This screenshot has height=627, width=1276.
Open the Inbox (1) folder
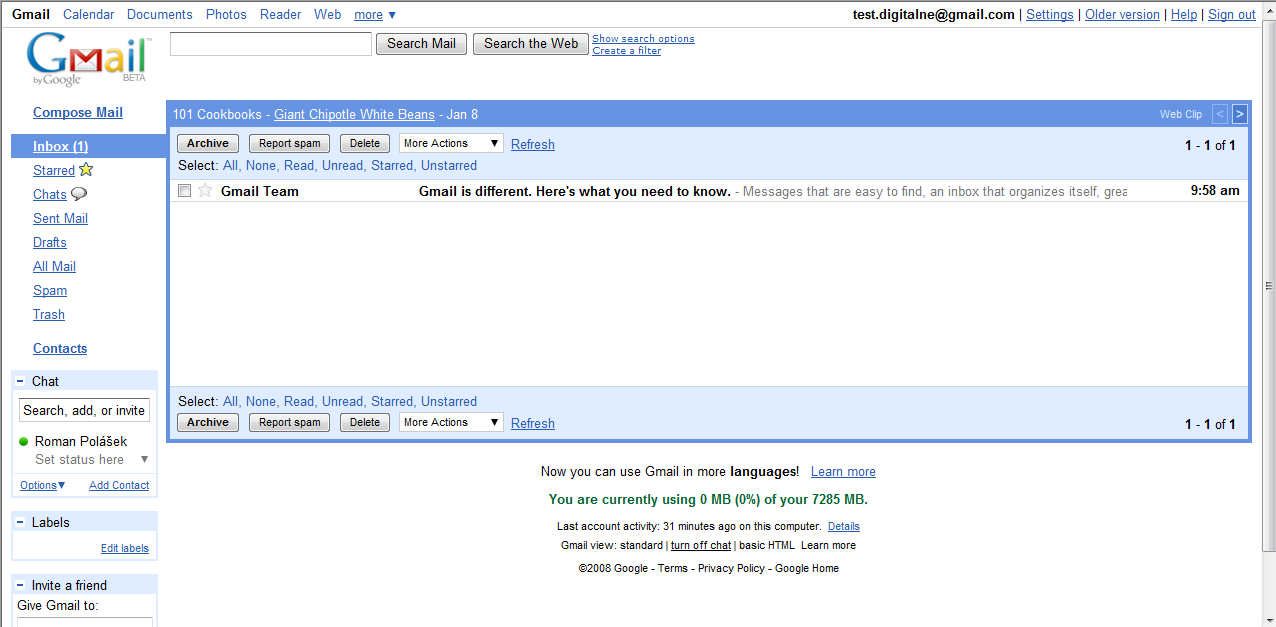click(60, 146)
